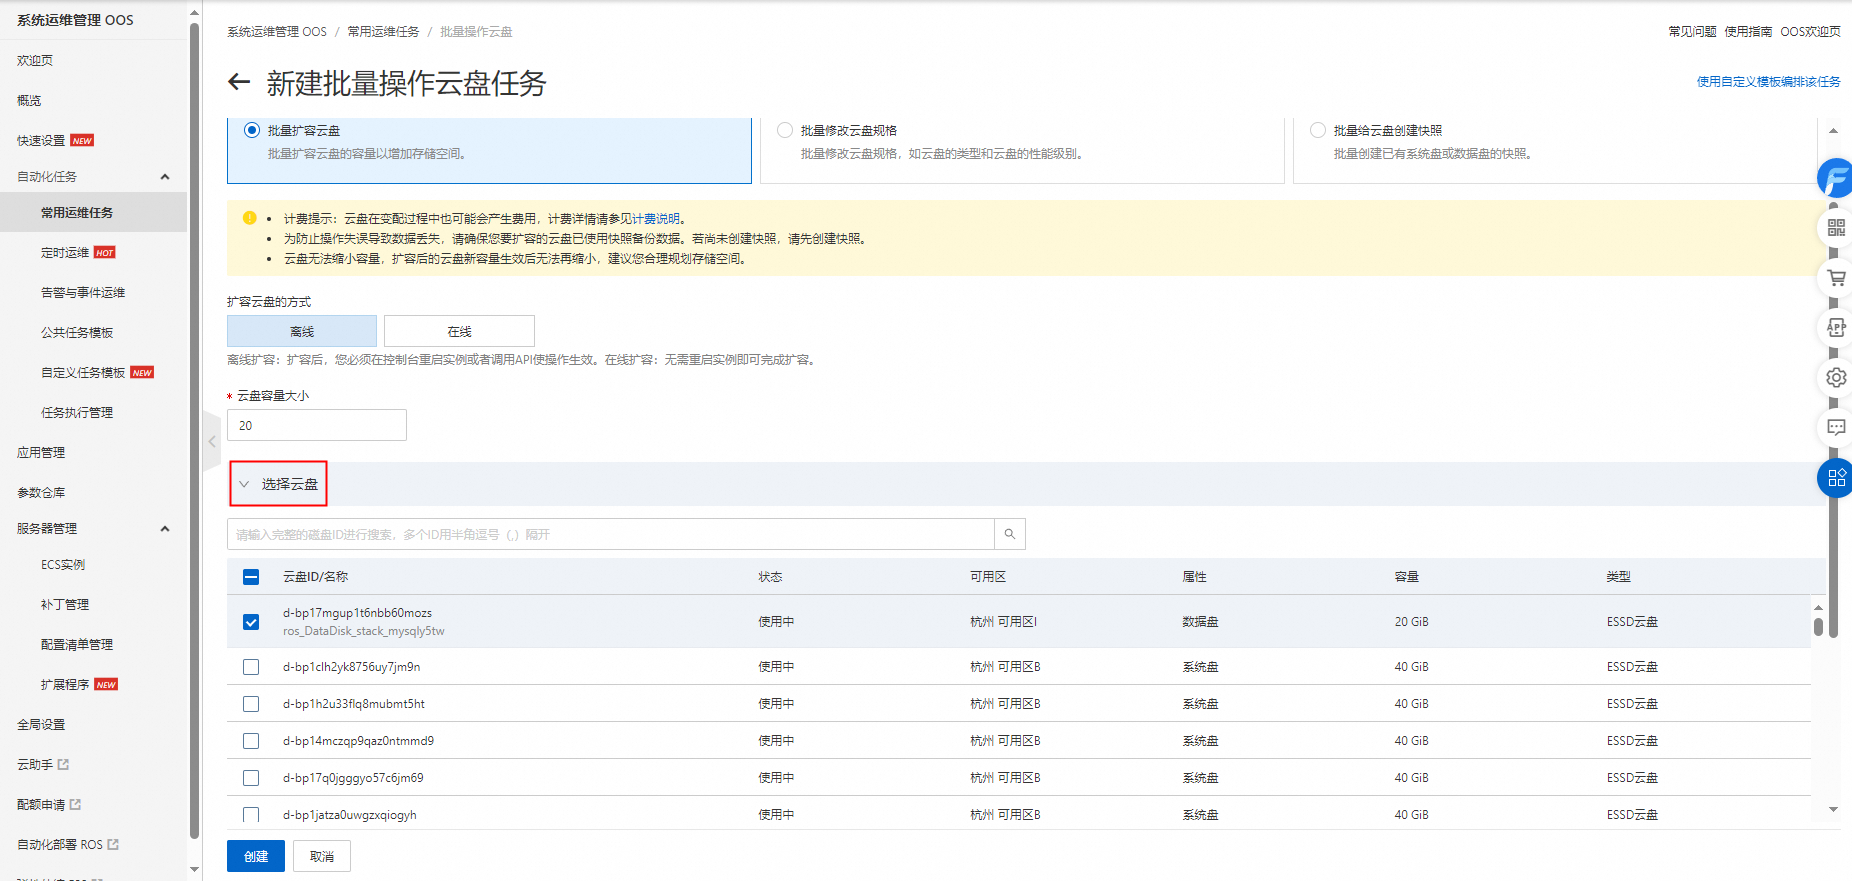
Task: Click external link icon beside 自动化部署 ROS
Action: click(113, 844)
